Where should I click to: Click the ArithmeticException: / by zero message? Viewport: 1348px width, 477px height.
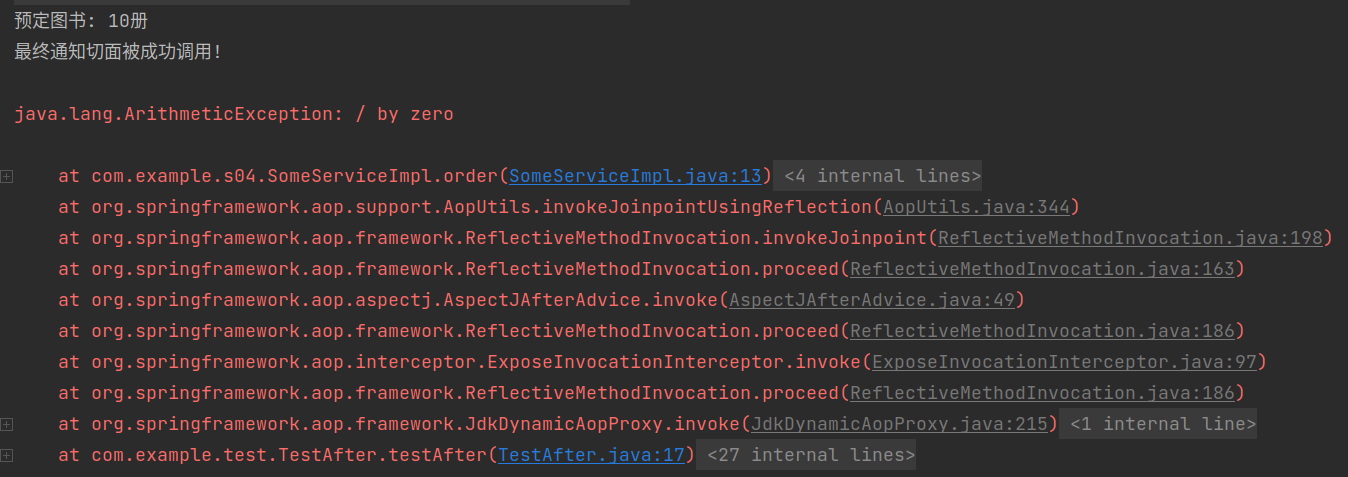(234, 114)
